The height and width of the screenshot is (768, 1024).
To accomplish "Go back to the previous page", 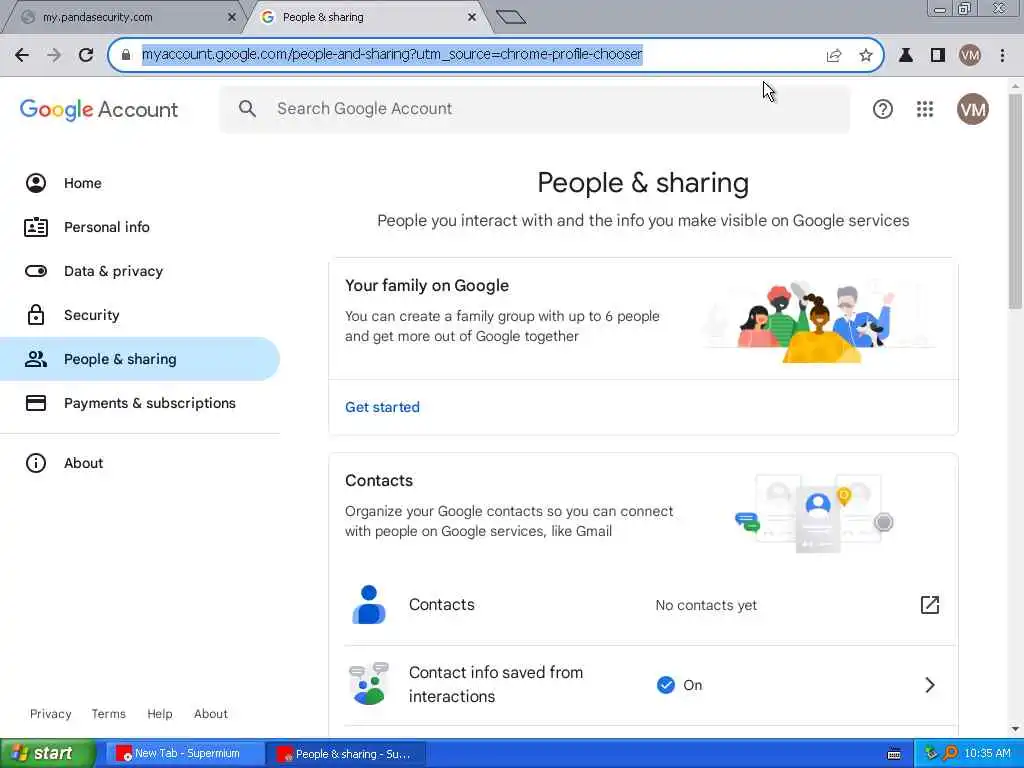I will (x=22, y=56).
